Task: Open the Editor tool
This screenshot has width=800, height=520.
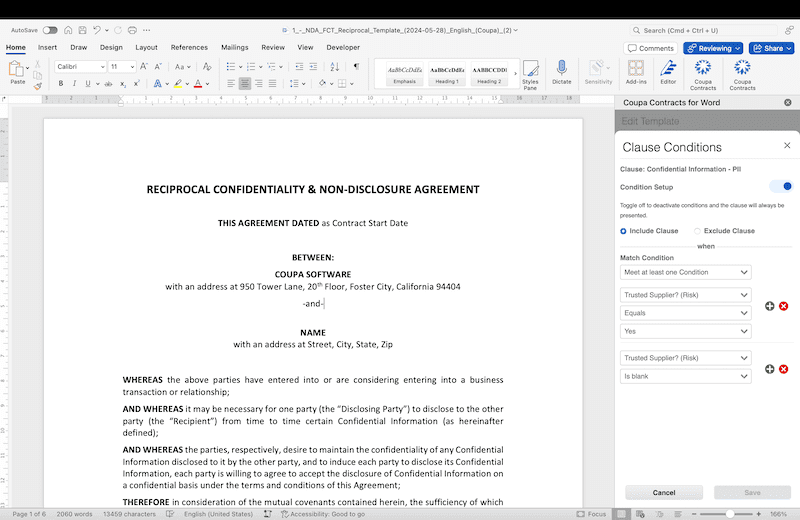Action: [x=668, y=72]
